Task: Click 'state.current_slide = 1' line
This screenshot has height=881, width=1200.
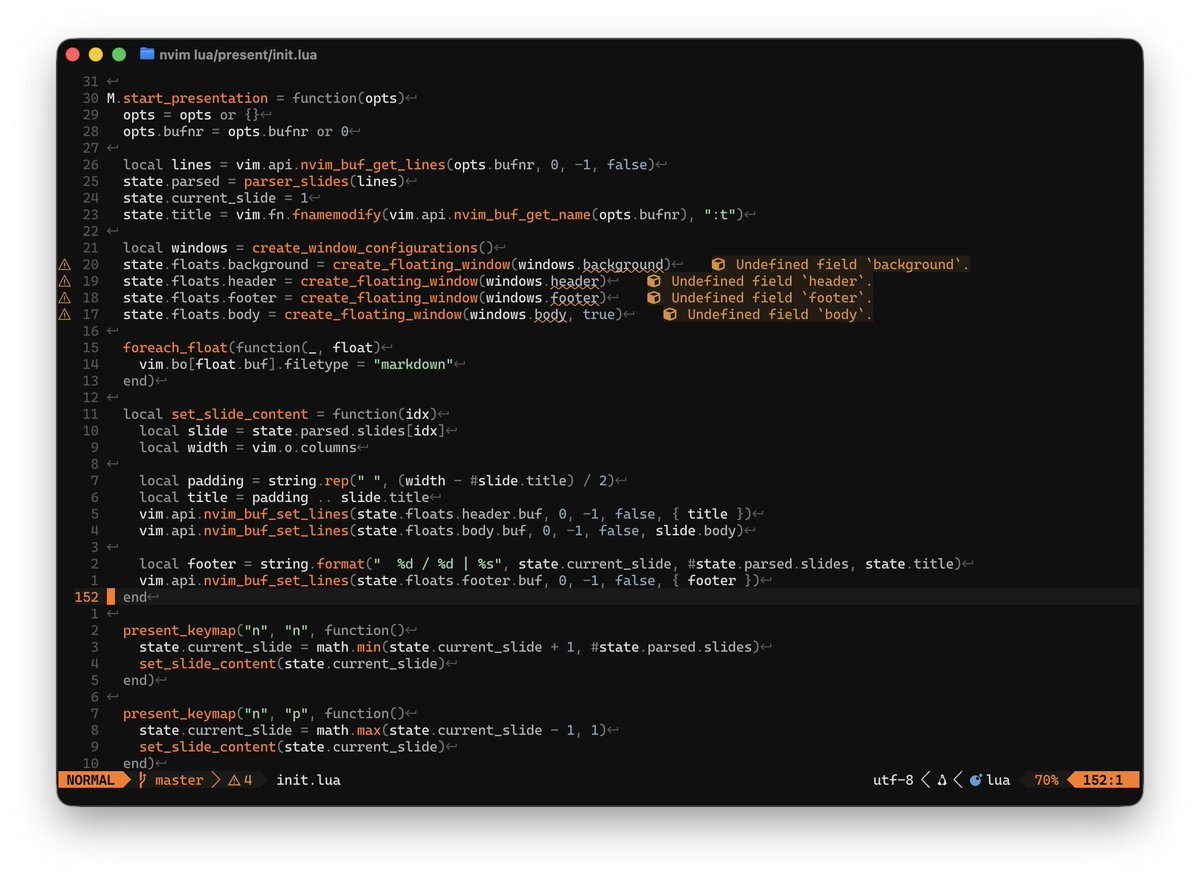Action: pos(216,198)
